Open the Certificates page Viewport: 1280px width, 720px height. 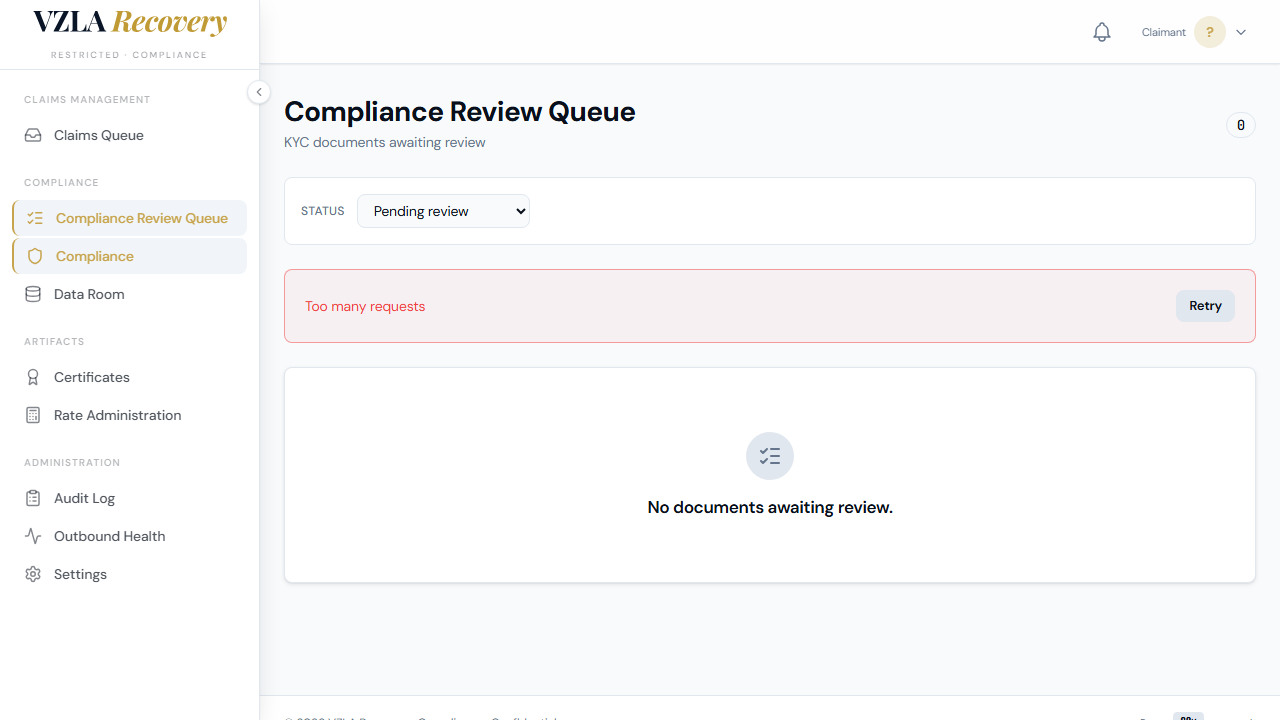(130, 377)
